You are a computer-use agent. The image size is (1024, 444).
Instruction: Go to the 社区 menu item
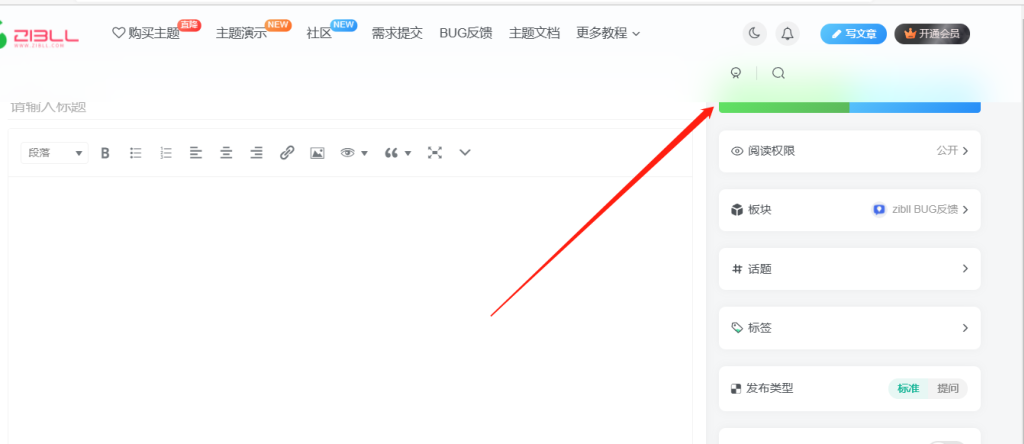tap(319, 33)
